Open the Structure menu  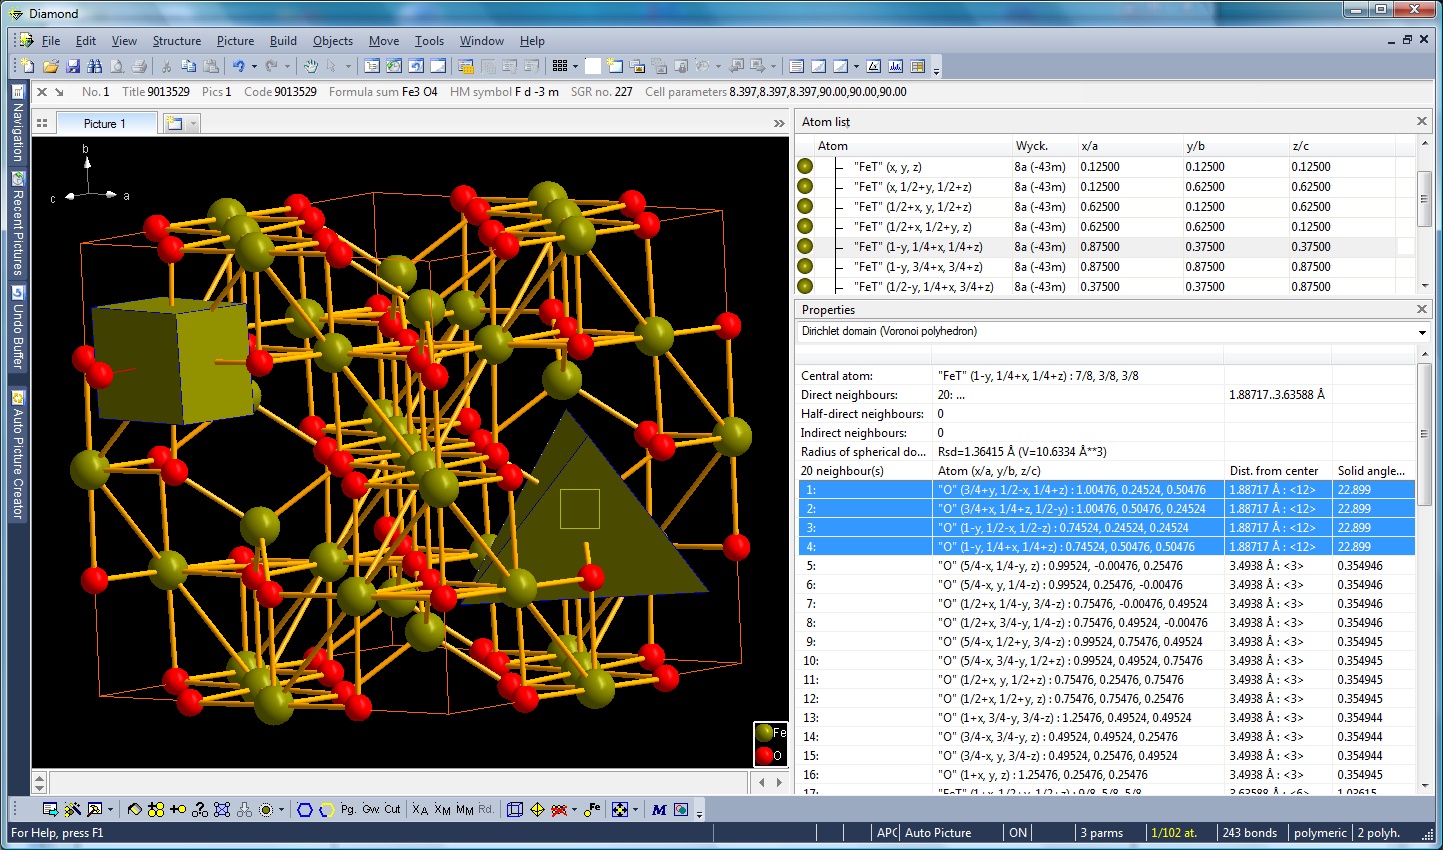click(176, 41)
